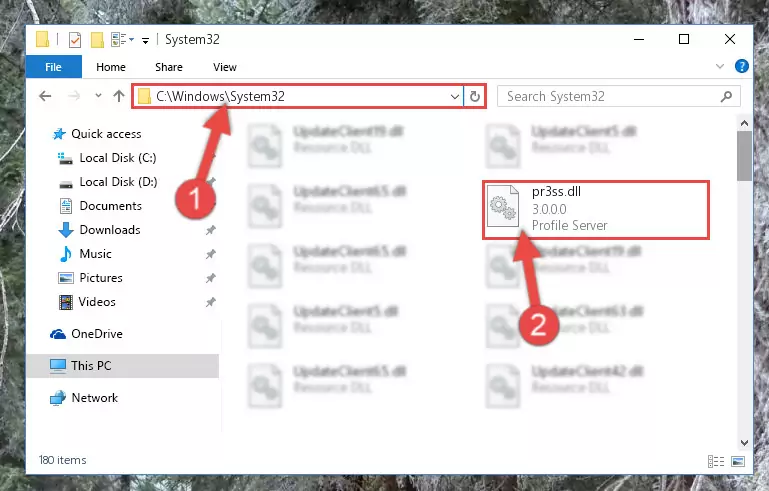Open the Help question mark icon

pos(742,66)
